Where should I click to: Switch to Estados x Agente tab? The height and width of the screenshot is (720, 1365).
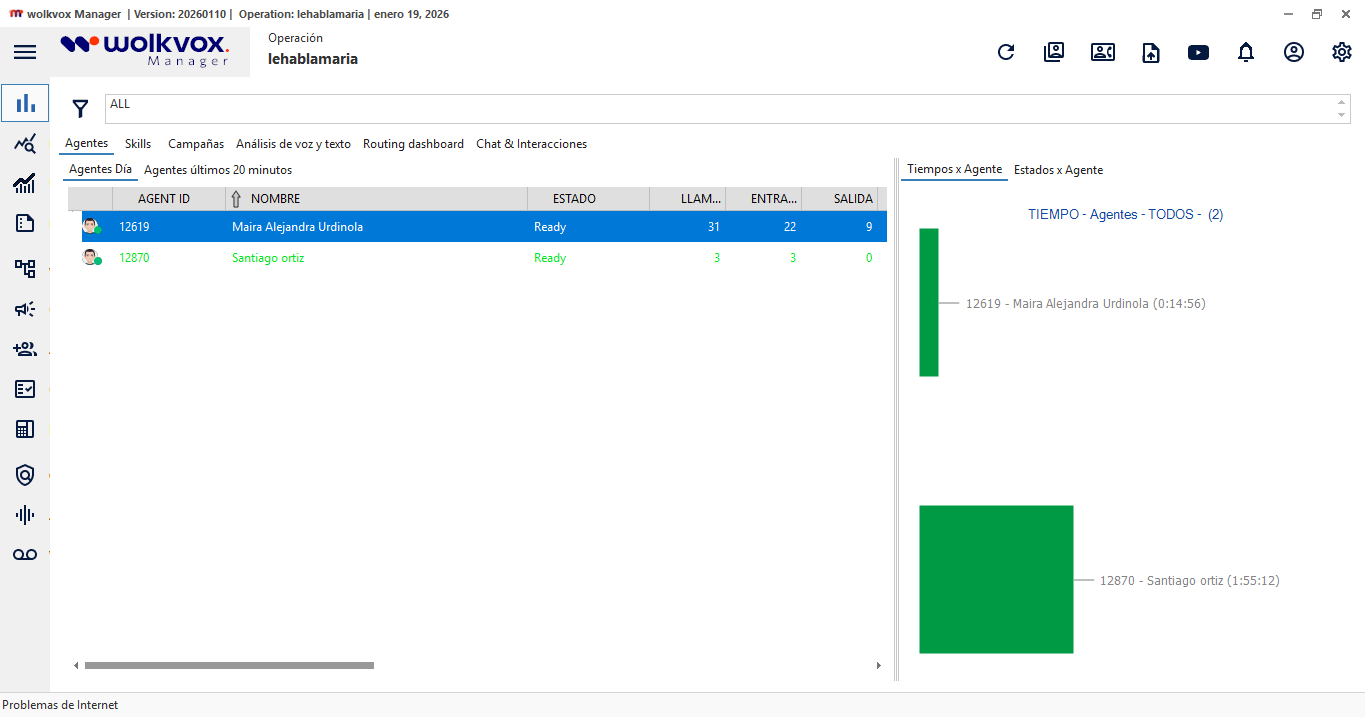[1058, 170]
